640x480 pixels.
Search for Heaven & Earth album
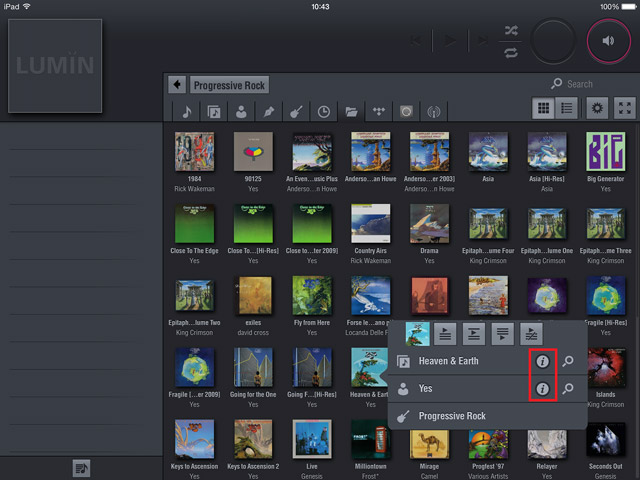point(568,361)
